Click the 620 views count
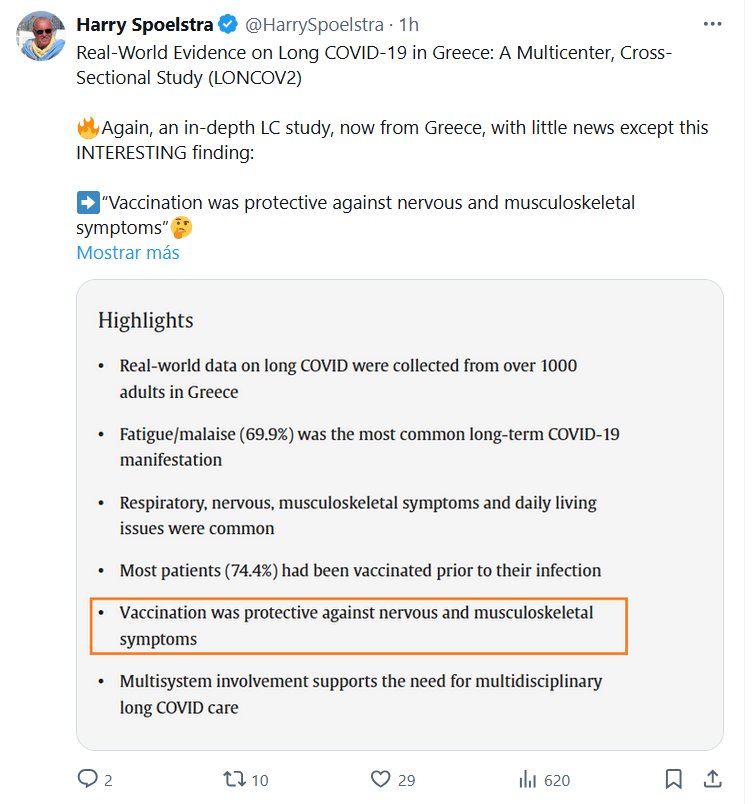The width and height of the screenshot is (754, 804). point(556,780)
